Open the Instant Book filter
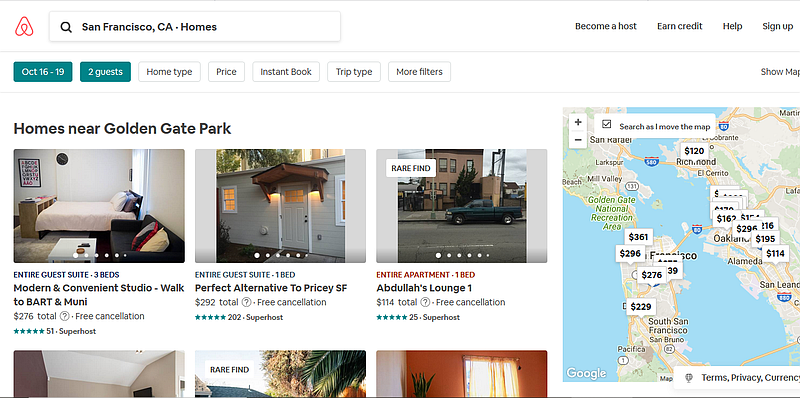 click(286, 72)
